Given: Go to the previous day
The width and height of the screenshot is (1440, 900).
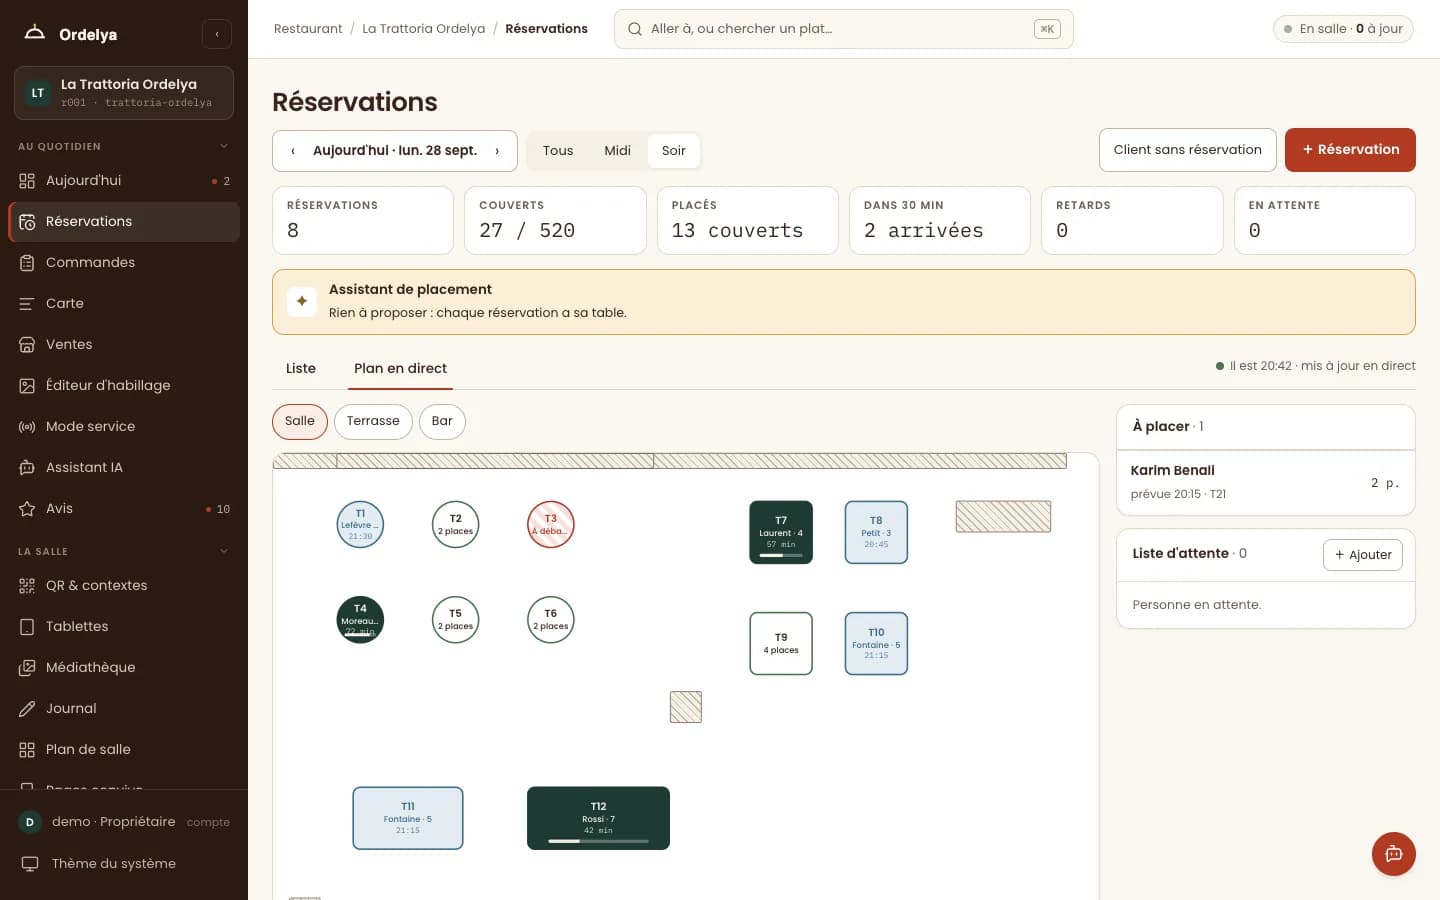Looking at the screenshot, I should click(293, 151).
